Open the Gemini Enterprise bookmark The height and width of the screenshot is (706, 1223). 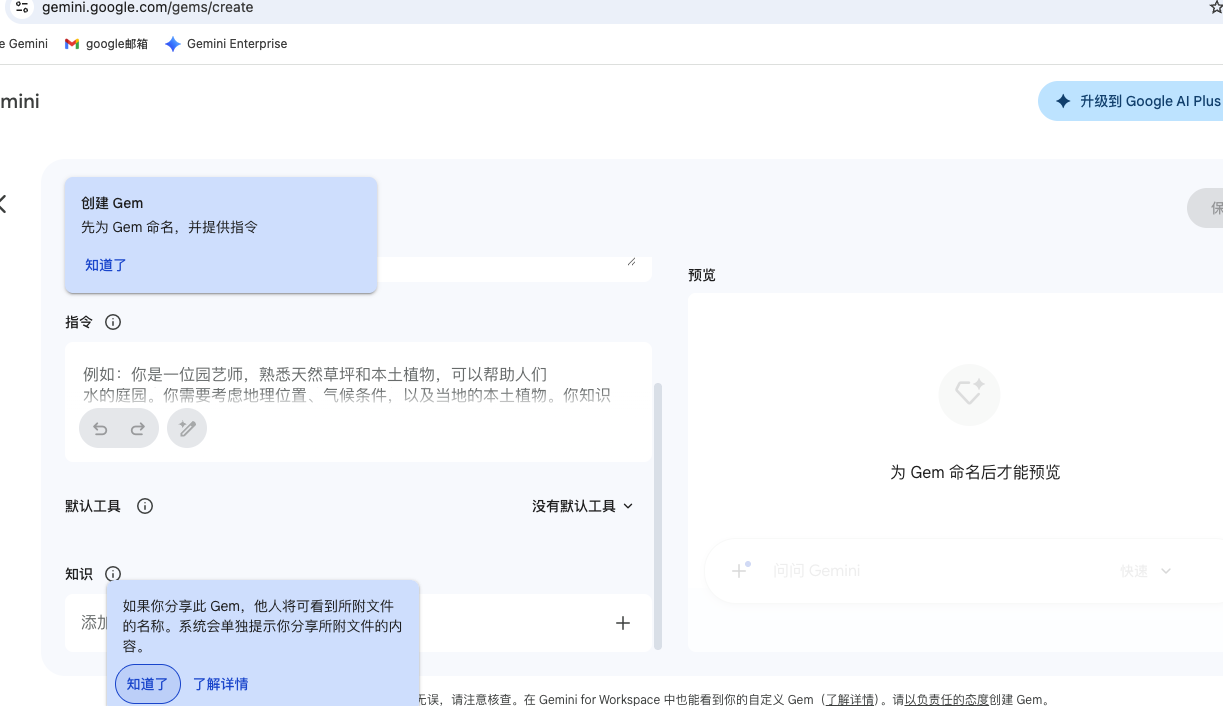click(226, 44)
